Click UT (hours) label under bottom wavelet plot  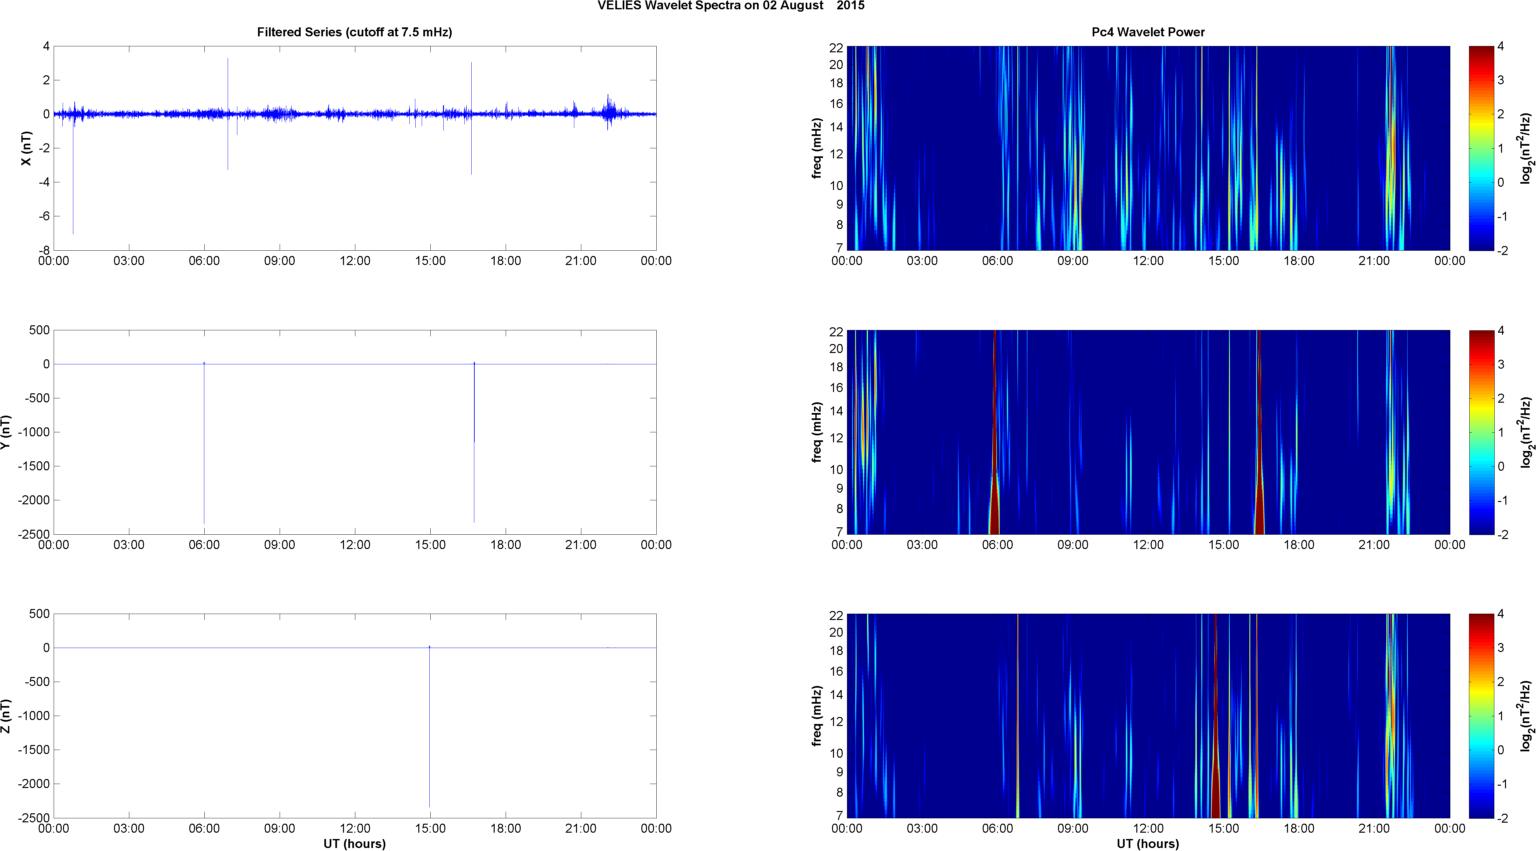(x=1147, y=844)
